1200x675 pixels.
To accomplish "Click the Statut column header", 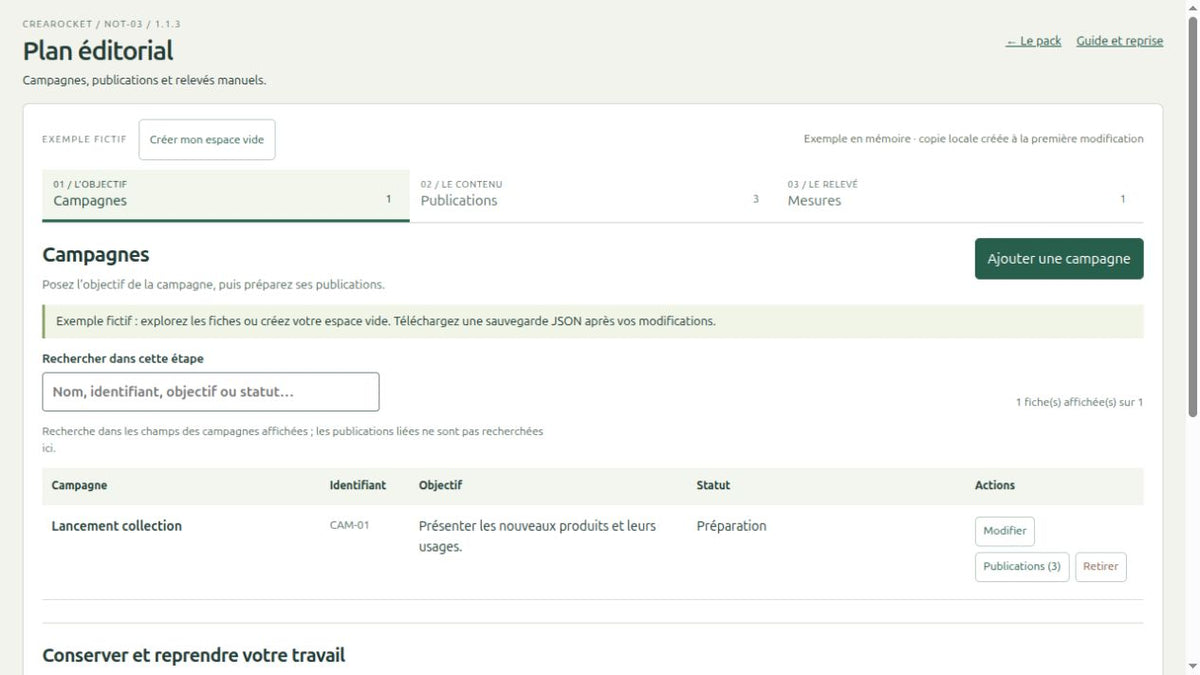I will point(714,485).
